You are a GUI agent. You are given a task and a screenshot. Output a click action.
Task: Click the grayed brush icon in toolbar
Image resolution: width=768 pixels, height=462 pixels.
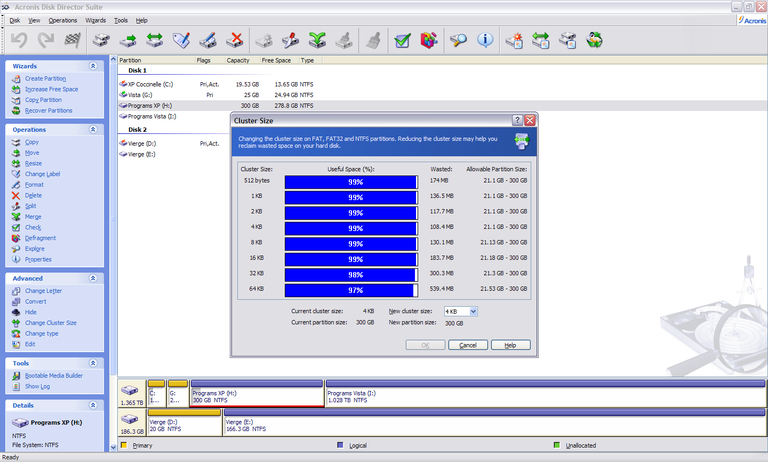(x=373, y=40)
